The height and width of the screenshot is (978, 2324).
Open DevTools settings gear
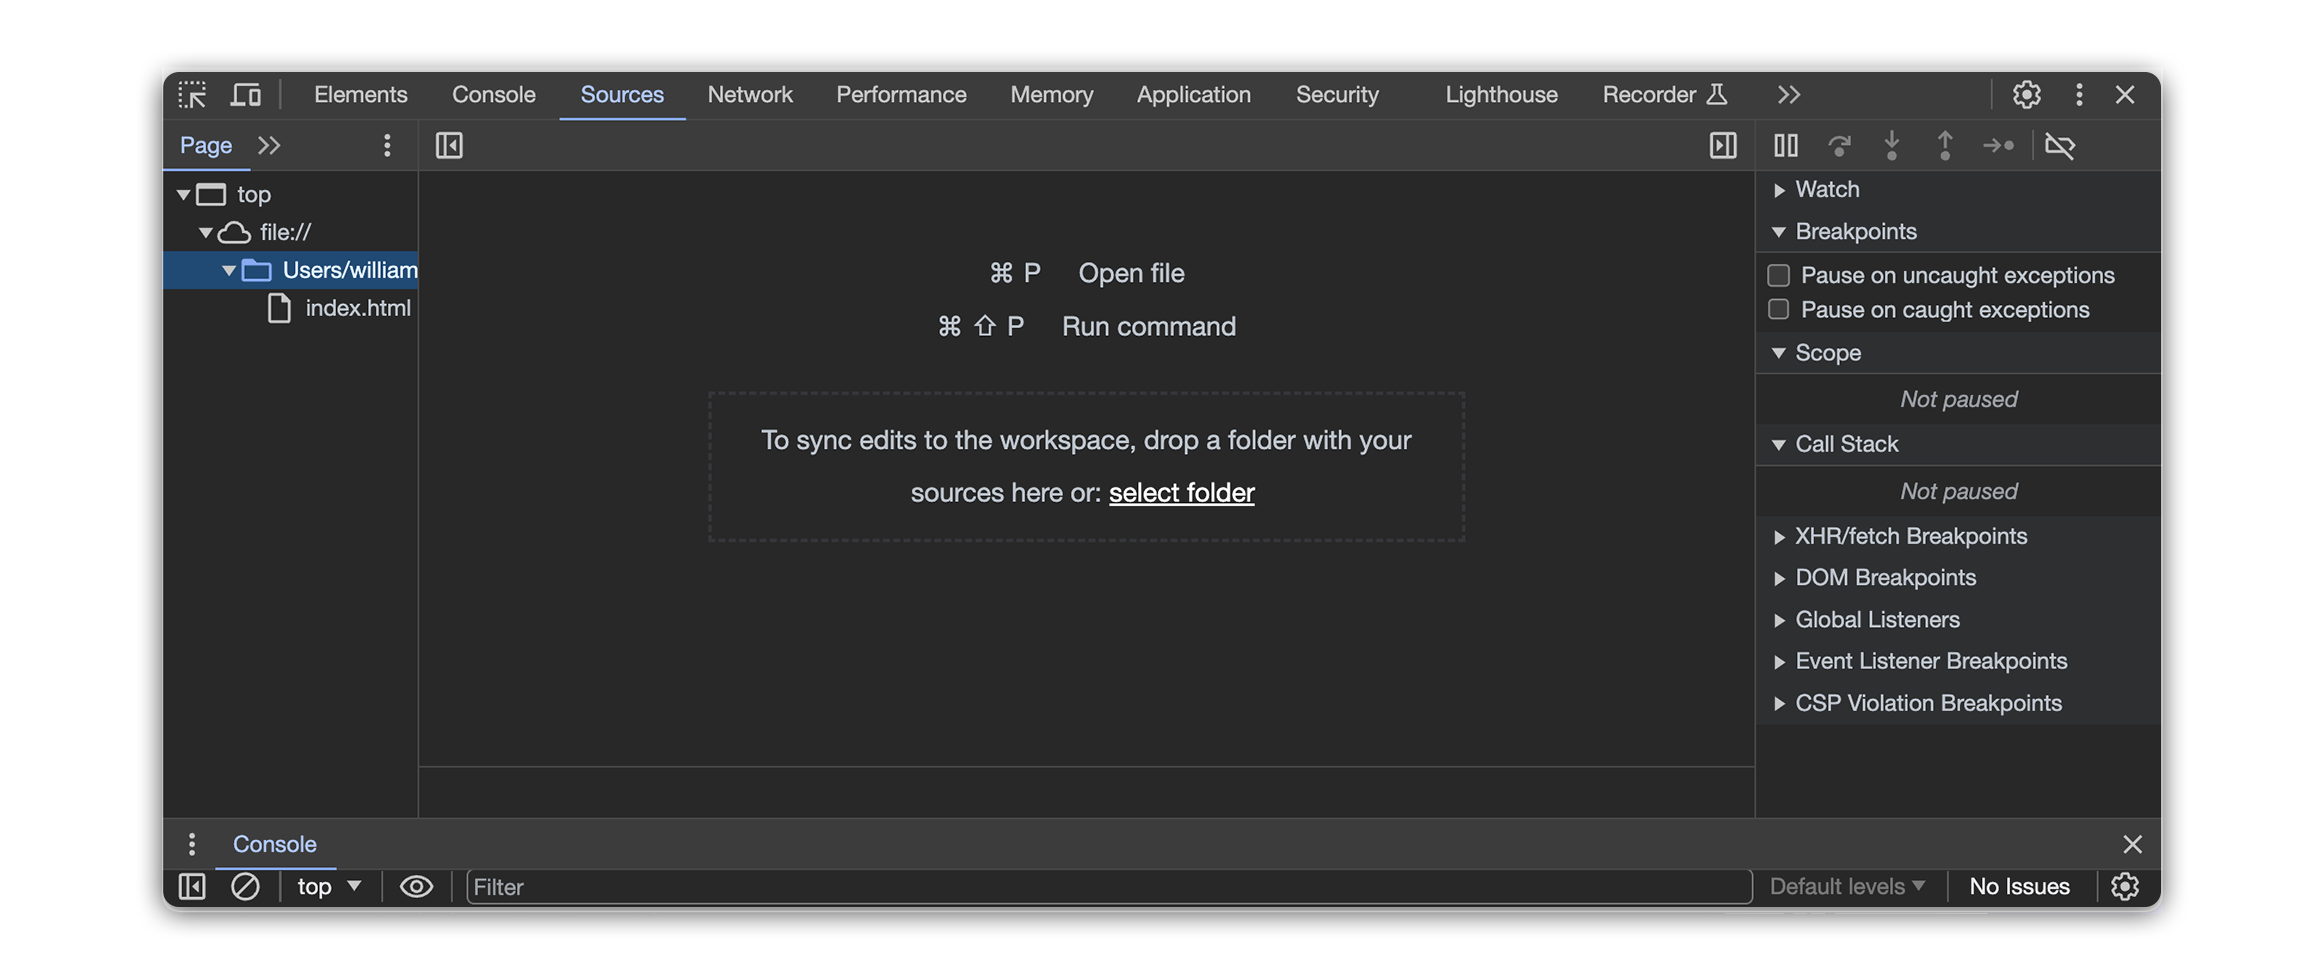(x=2026, y=95)
